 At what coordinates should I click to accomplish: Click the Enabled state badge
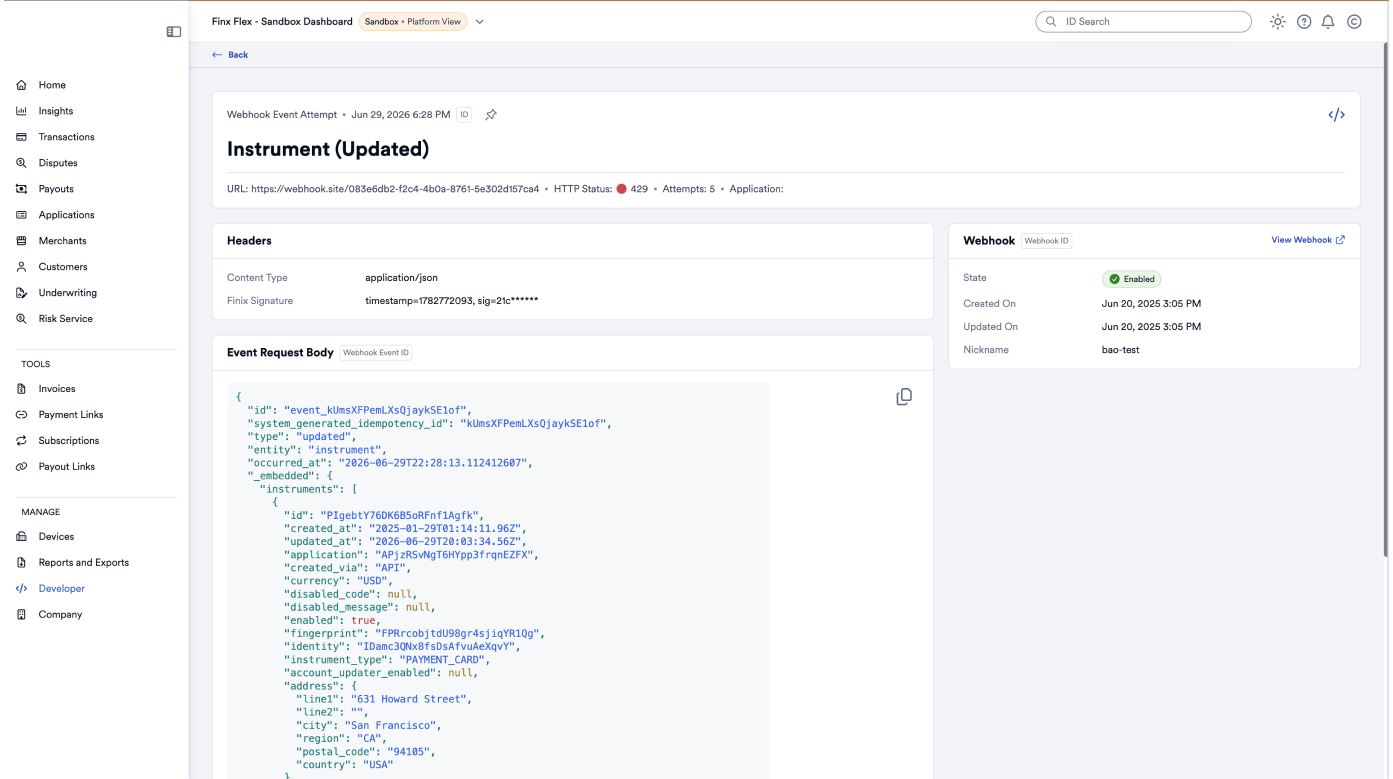tap(1132, 279)
